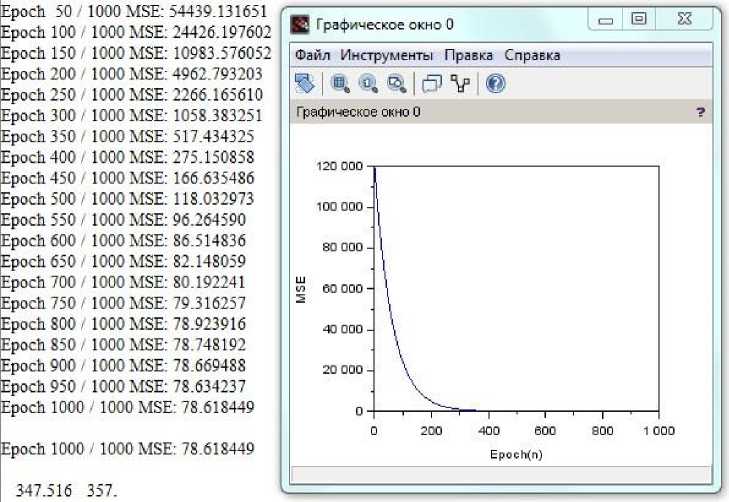Click the 120 000 y-axis tick label
The height and width of the screenshot is (502, 729).
point(339,166)
